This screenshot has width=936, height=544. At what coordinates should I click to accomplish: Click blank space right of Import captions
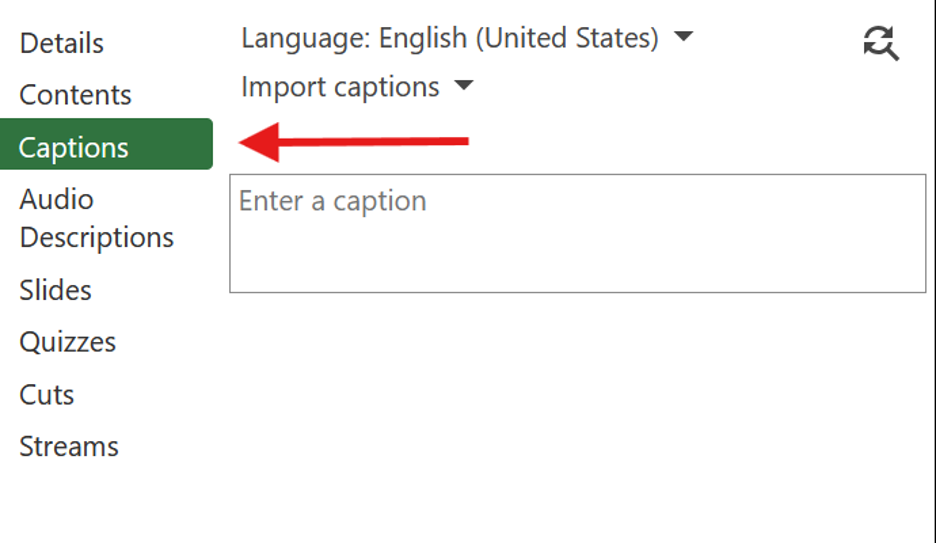[680, 87]
